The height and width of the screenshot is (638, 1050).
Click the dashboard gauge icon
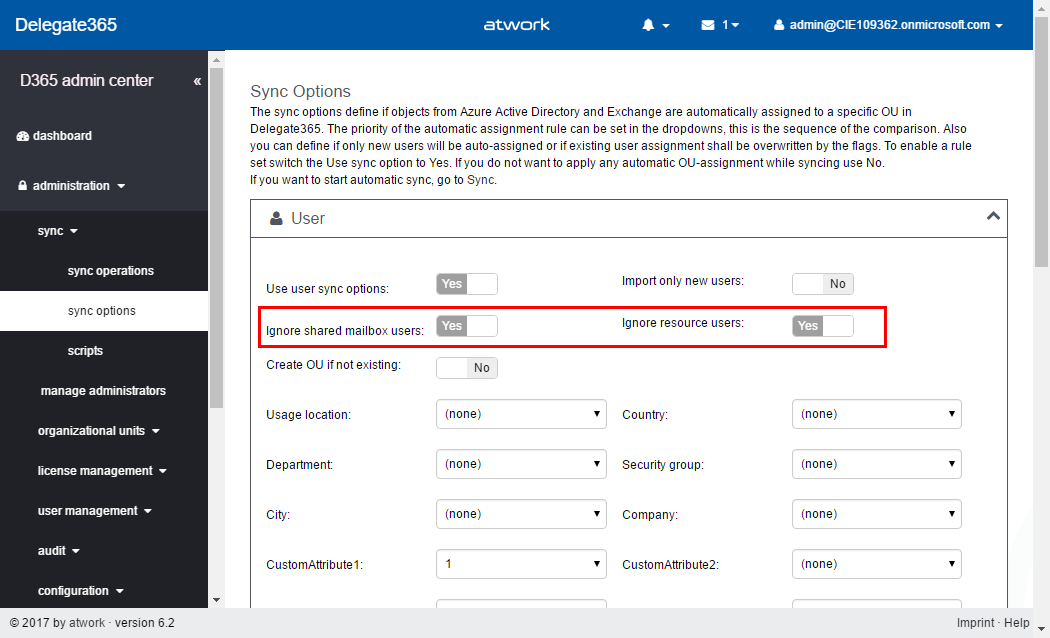23,136
